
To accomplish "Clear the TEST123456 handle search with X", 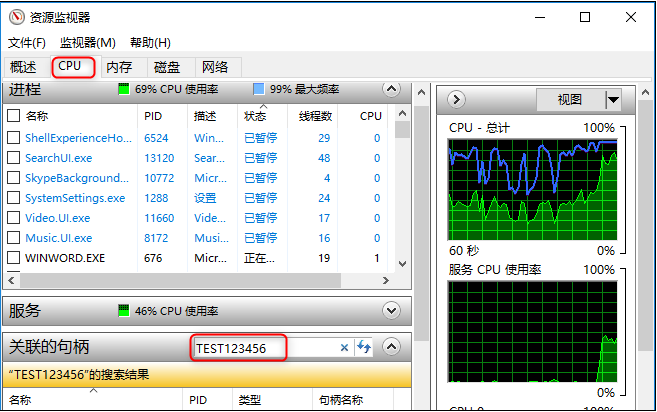I will pos(344,347).
